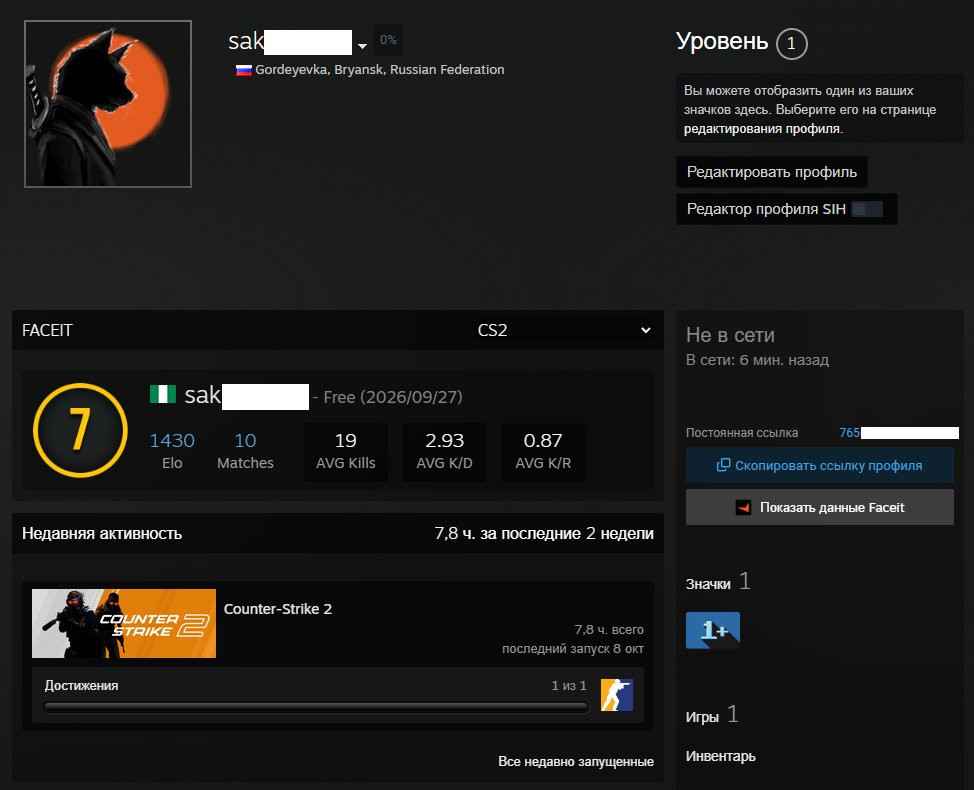974x790 pixels.
Task: Click the 0% badge beside the username
Action: (x=388, y=40)
